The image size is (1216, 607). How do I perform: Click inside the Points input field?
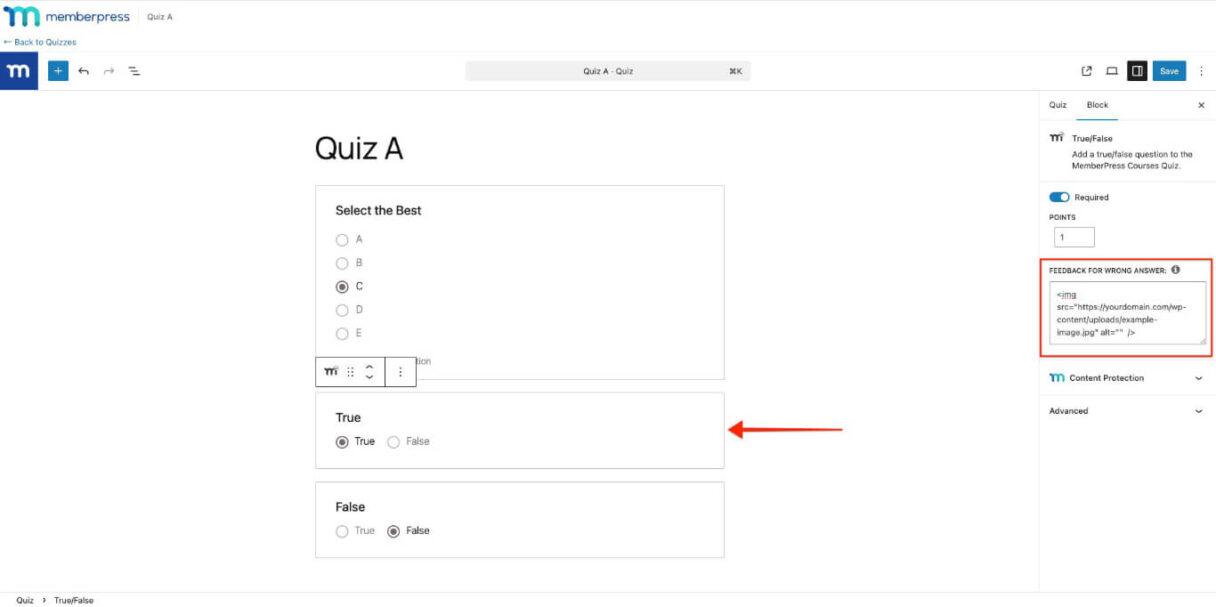[1073, 236]
